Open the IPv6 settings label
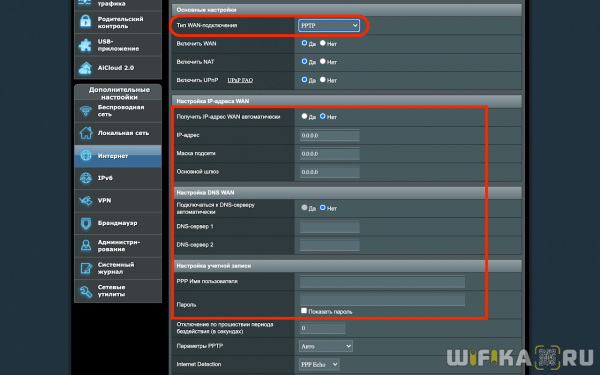The height and width of the screenshot is (375, 600). click(x=105, y=178)
